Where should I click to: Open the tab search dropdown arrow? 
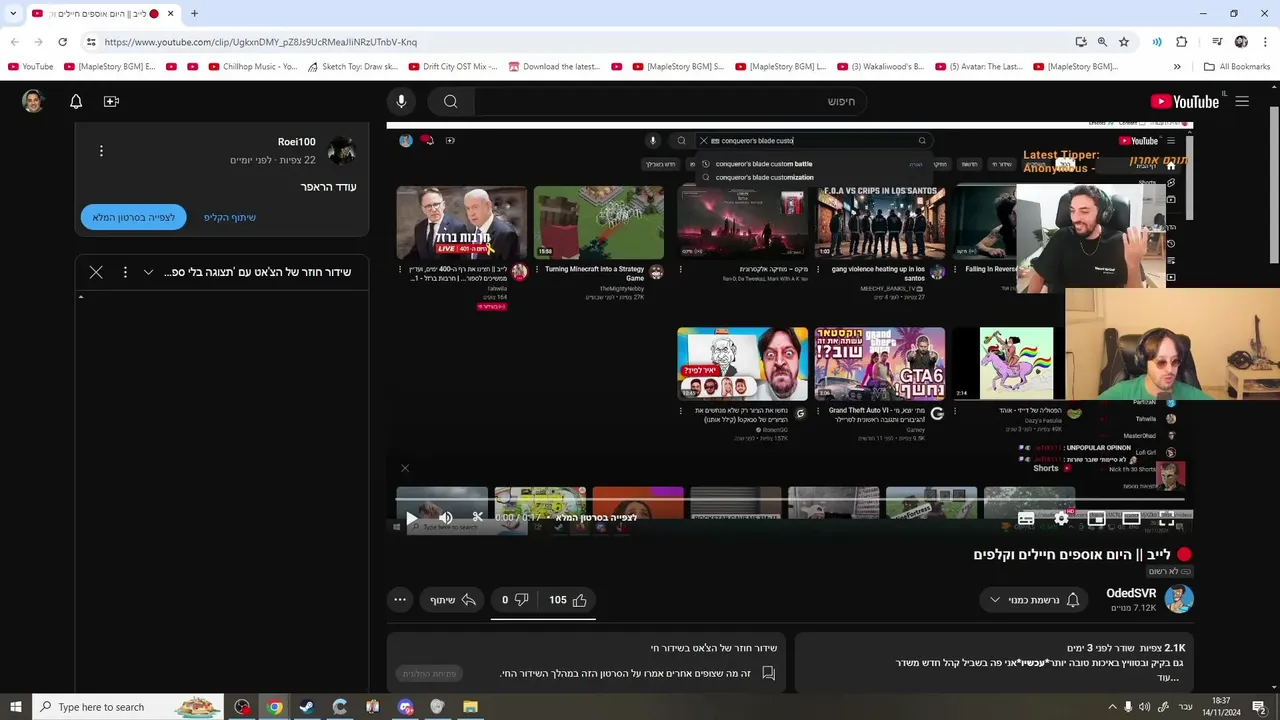[11, 13]
